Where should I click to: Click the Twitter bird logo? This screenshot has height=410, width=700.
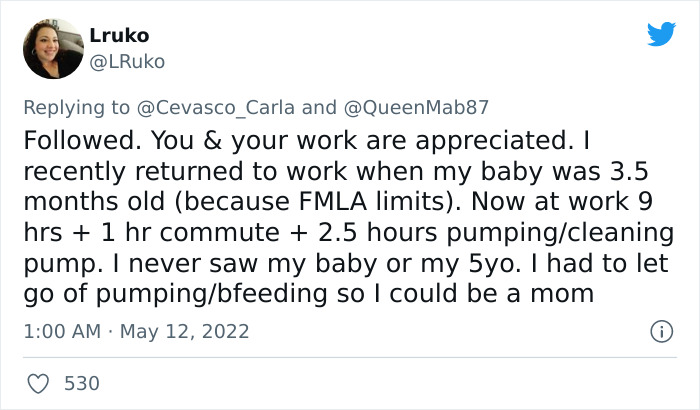tap(661, 34)
